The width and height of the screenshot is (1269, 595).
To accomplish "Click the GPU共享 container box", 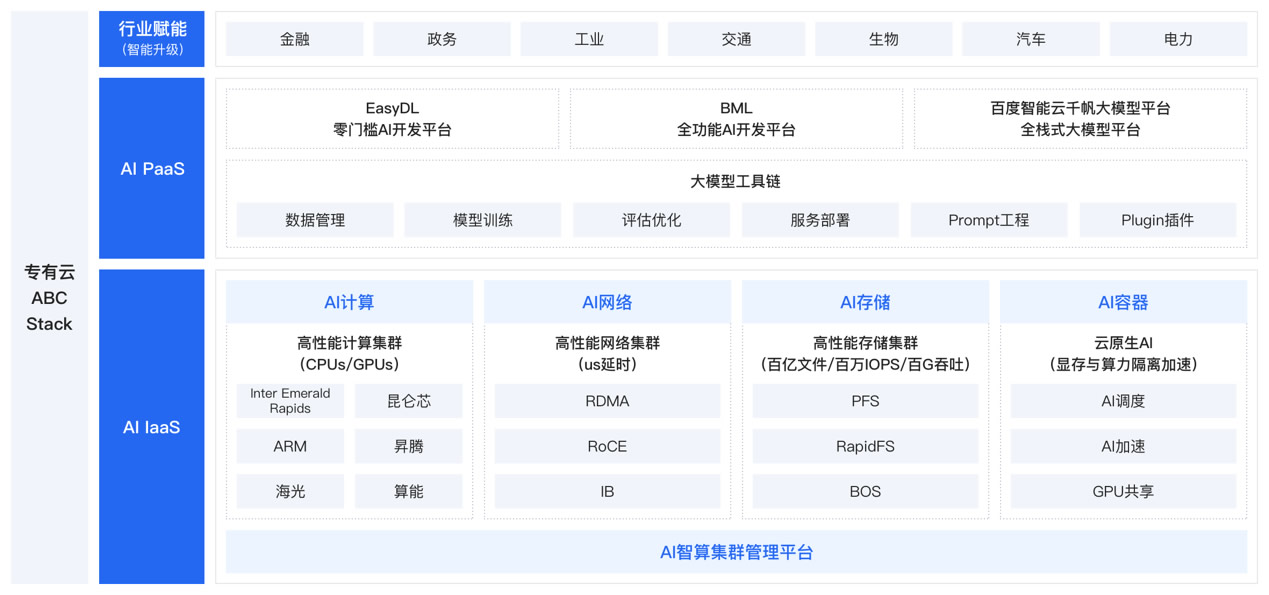I will click(1123, 491).
